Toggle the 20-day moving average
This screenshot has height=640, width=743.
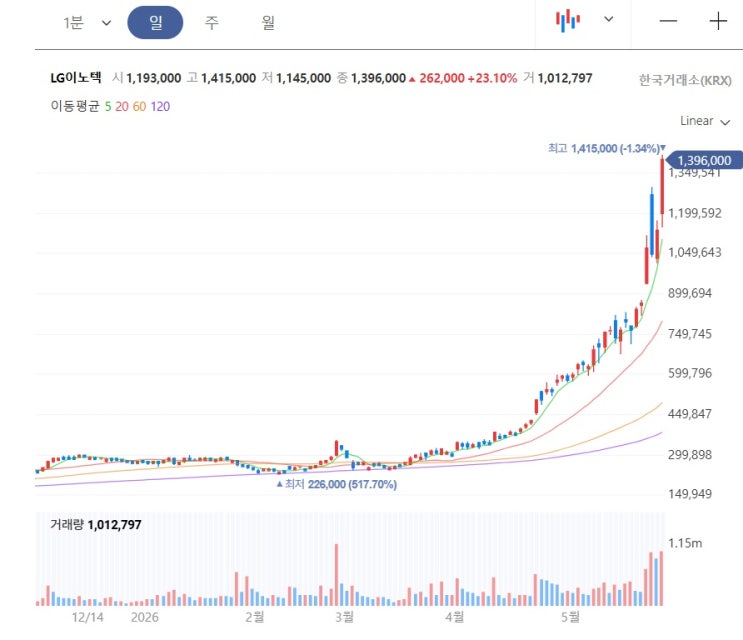122,107
